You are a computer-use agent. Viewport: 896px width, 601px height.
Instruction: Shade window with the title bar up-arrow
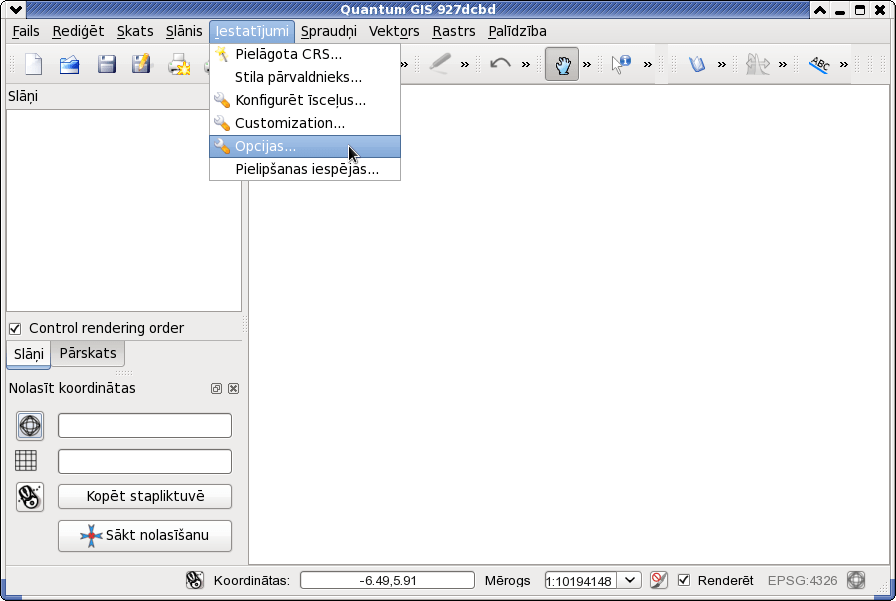pyautogui.click(x=820, y=10)
